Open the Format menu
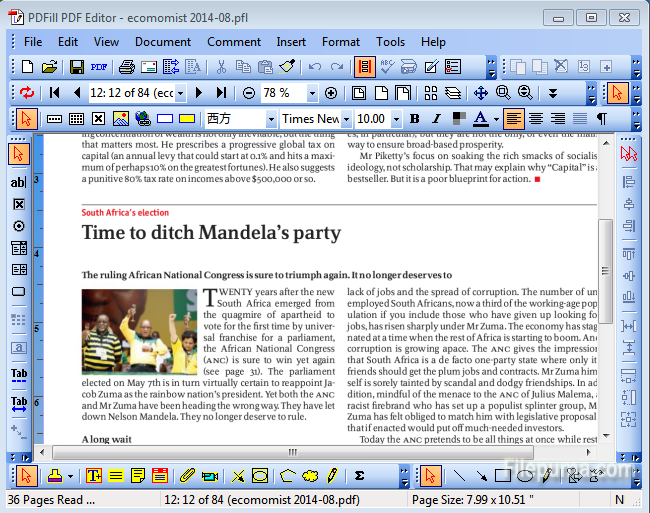 [340, 42]
